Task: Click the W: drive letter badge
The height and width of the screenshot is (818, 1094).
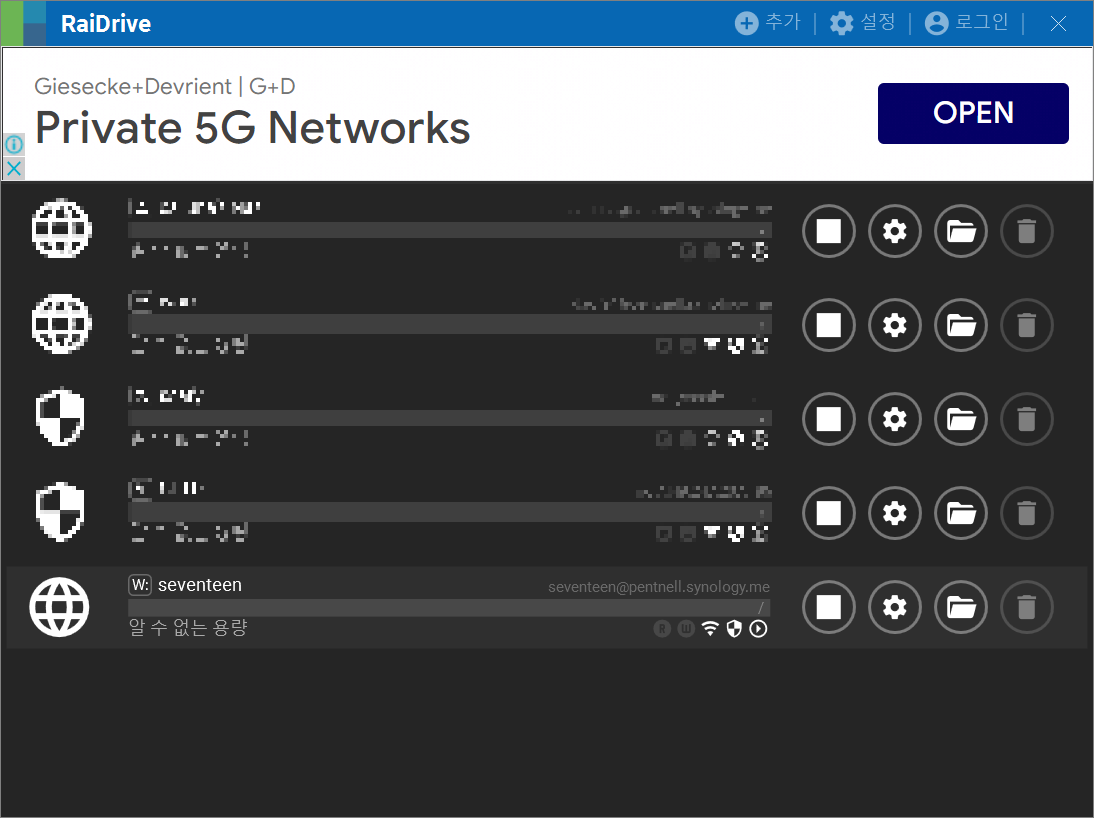Action: [140, 585]
